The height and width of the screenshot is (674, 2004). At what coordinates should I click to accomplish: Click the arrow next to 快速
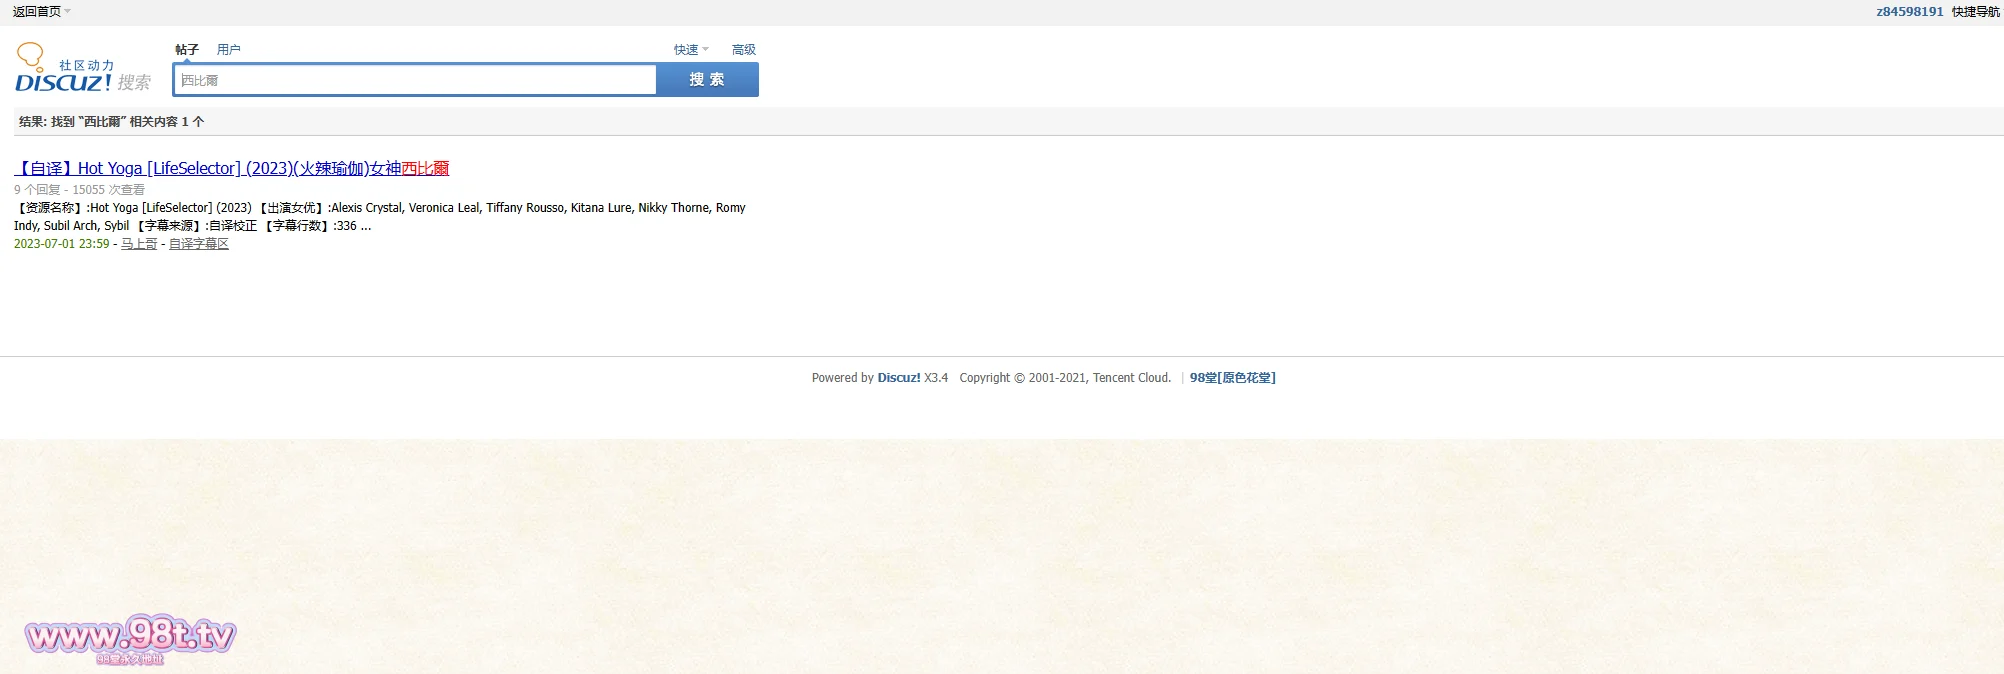pos(706,49)
